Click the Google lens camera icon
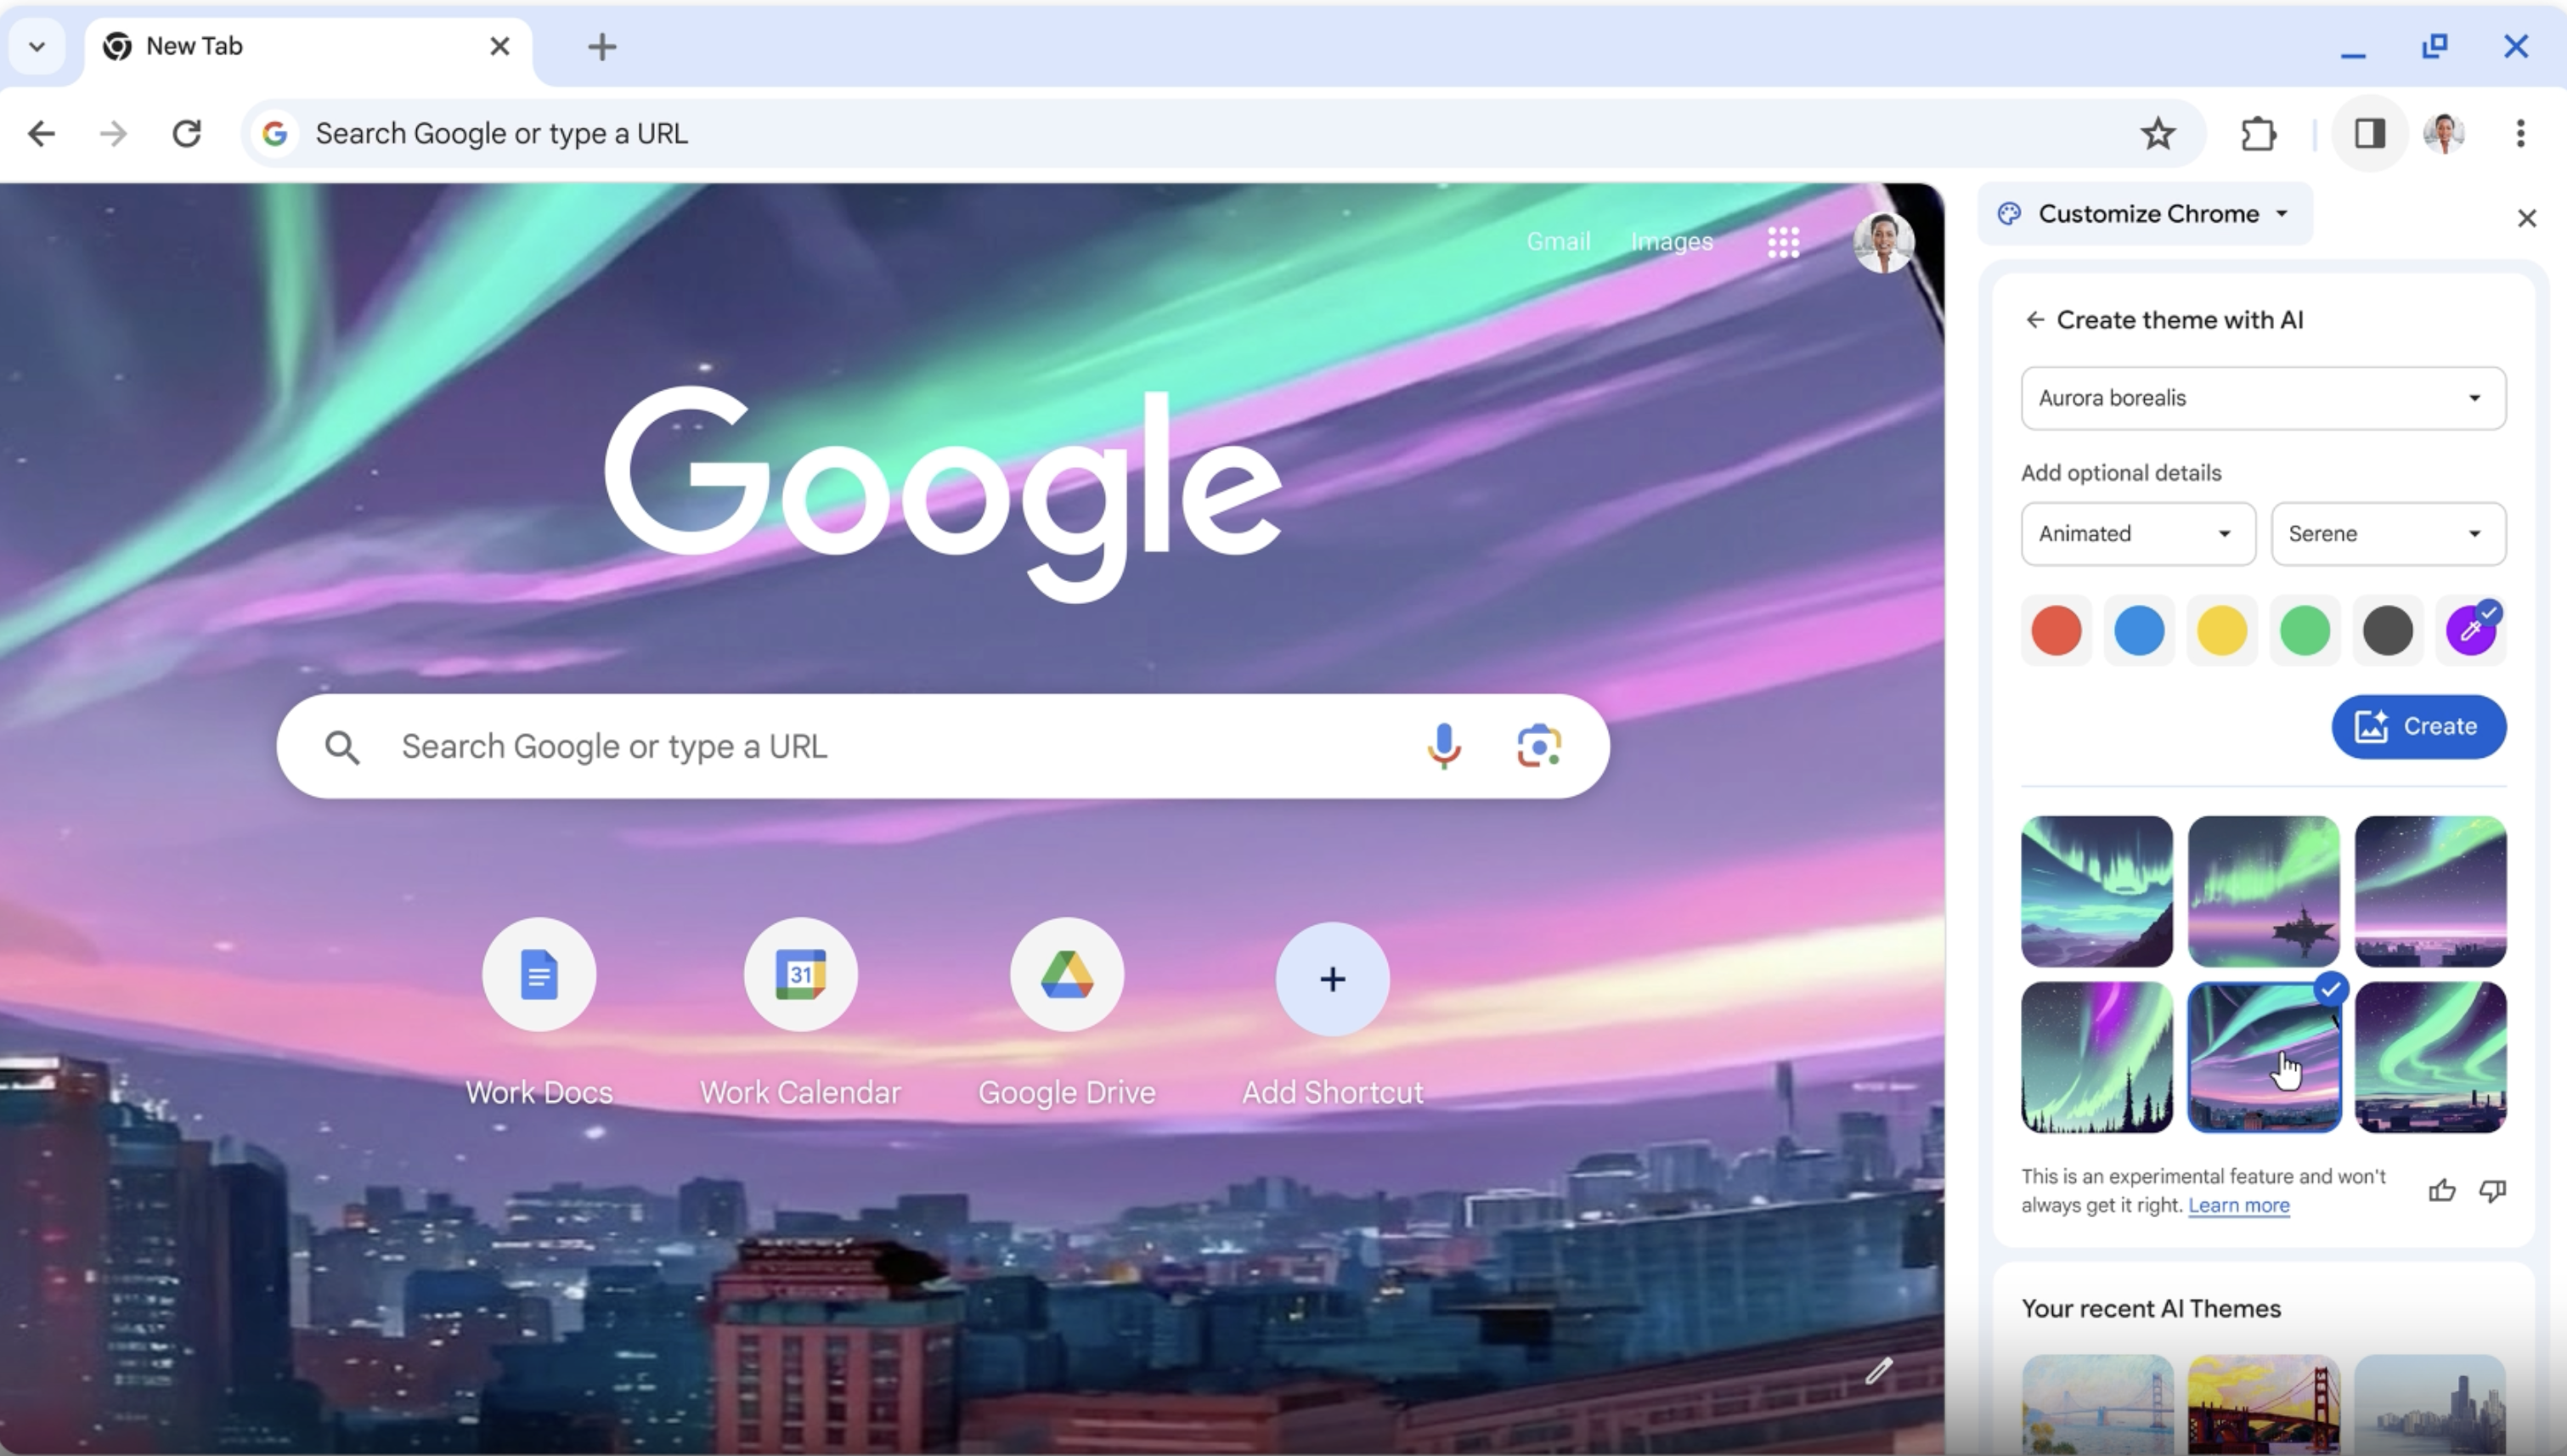The image size is (2567, 1456). tap(1537, 746)
